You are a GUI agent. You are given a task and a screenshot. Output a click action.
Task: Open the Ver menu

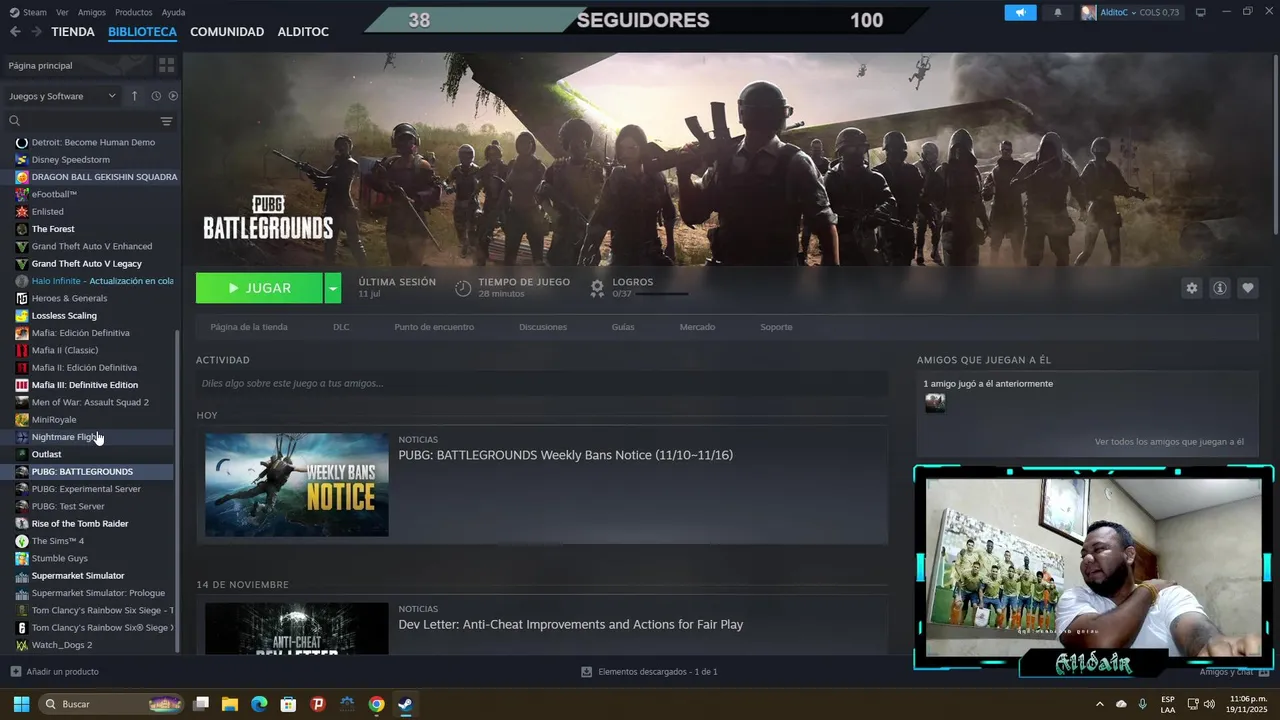point(62,12)
